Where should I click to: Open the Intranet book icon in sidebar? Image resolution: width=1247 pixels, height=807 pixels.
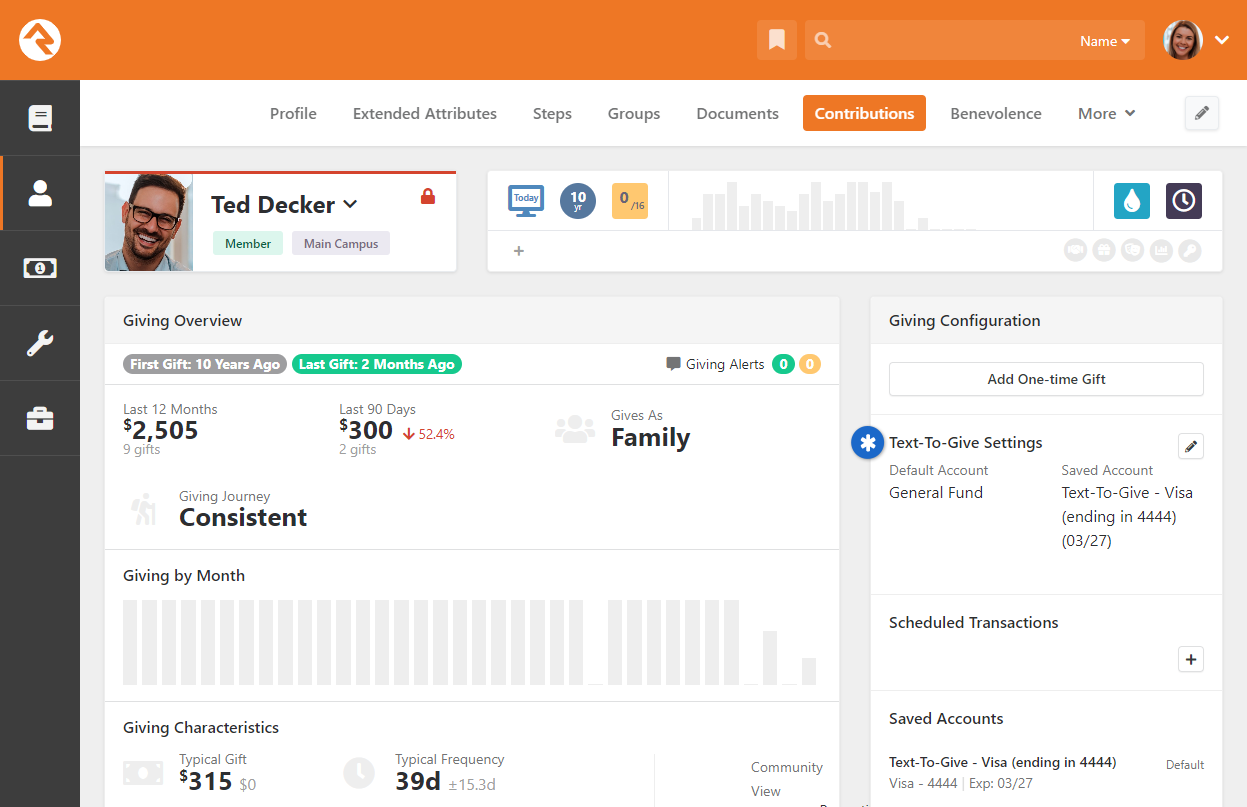coord(40,118)
